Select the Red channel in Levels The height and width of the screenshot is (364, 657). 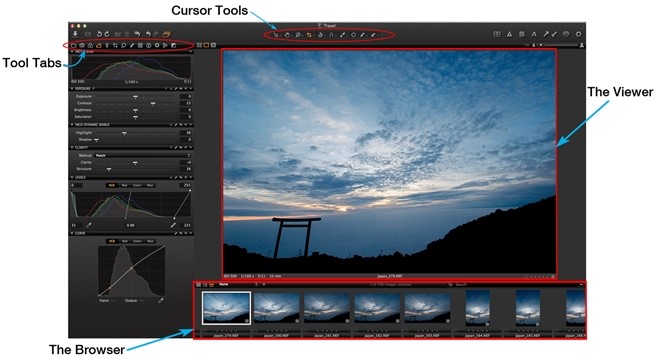(x=124, y=185)
